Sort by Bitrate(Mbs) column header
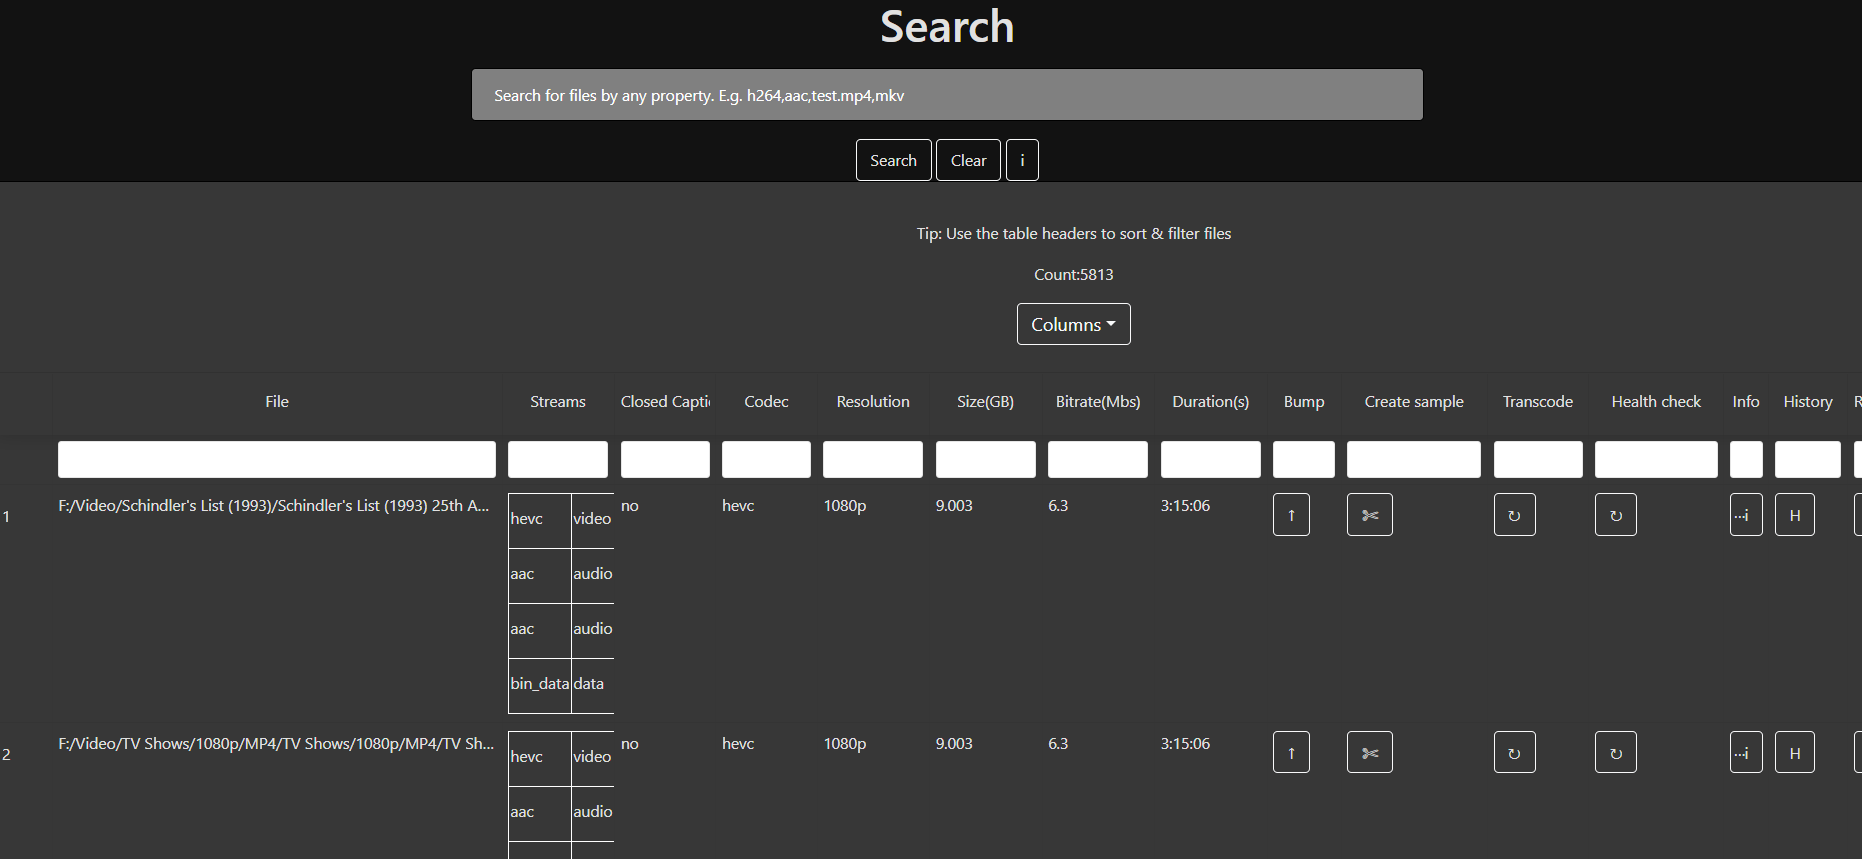Viewport: 1862px width, 859px height. point(1098,401)
